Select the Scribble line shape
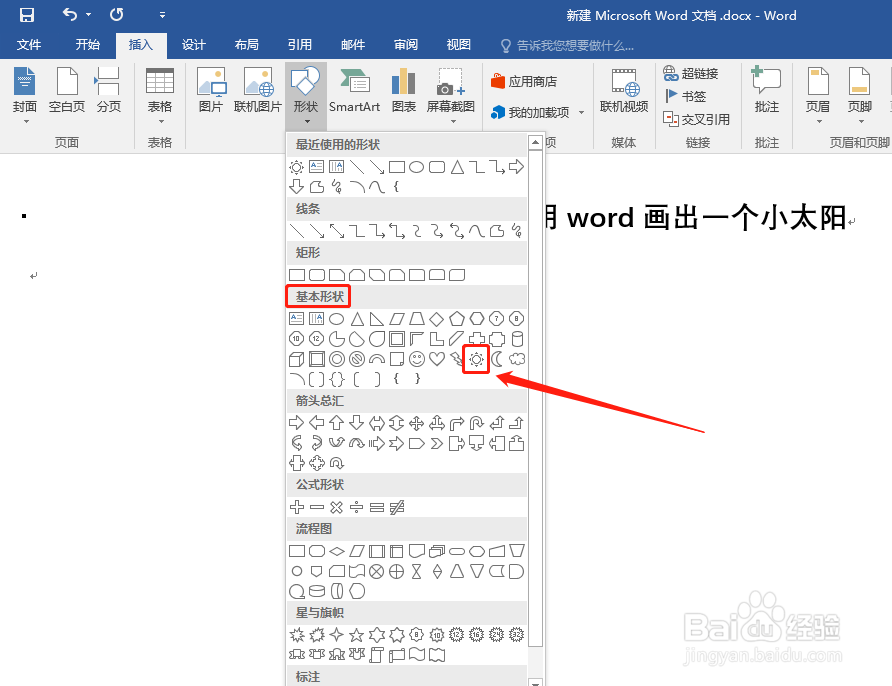The width and height of the screenshot is (892, 686). [x=517, y=230]
